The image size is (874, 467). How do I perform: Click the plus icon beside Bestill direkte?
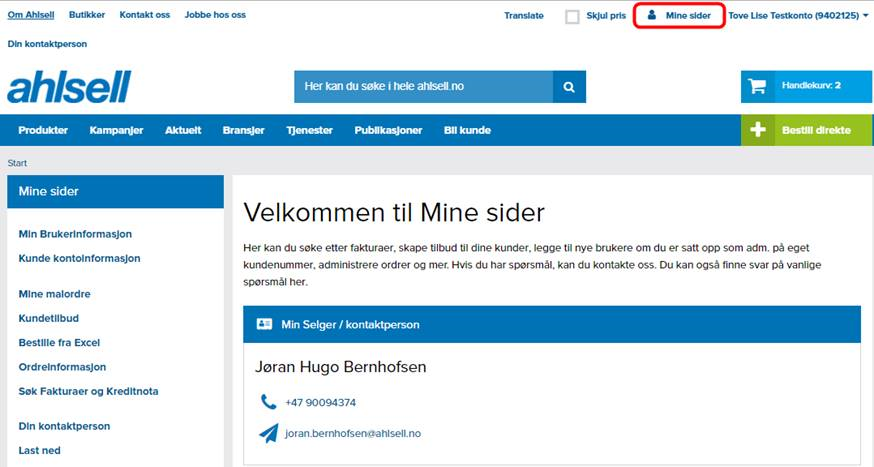758,130
